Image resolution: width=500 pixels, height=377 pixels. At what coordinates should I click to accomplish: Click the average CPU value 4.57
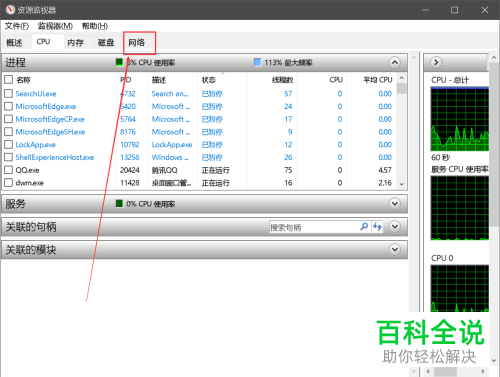point(385,170)
